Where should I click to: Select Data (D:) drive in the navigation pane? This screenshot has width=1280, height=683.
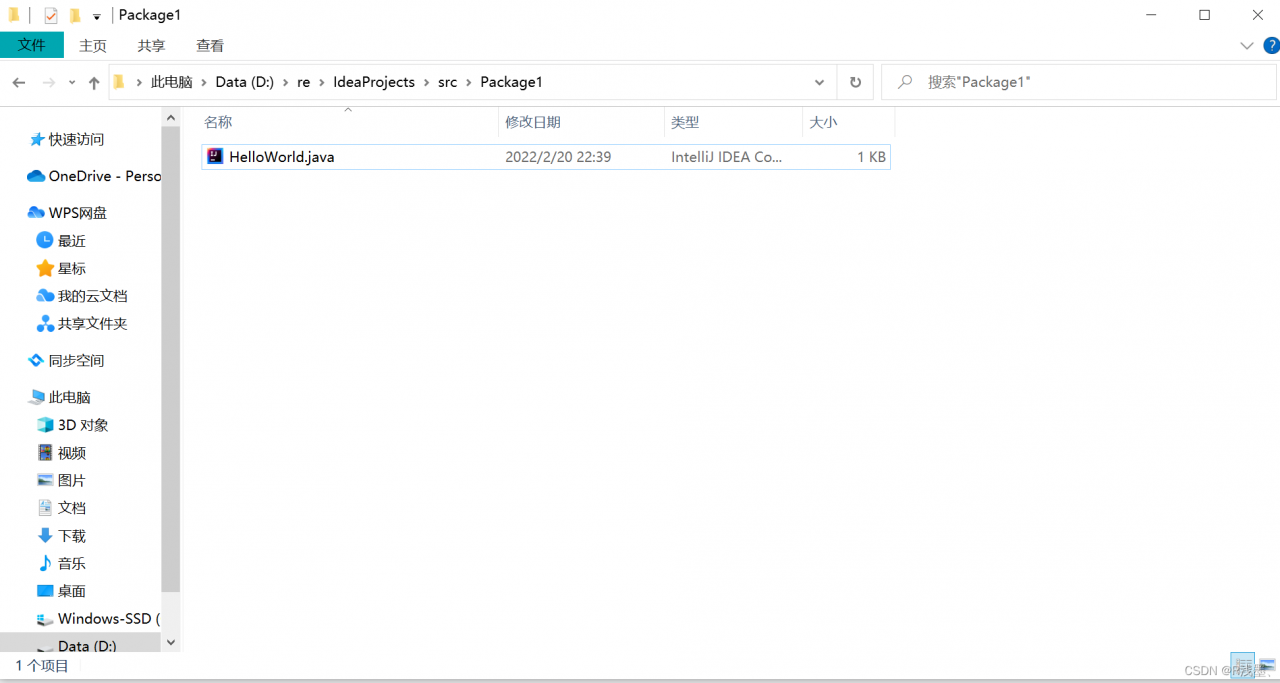point(80,645)
